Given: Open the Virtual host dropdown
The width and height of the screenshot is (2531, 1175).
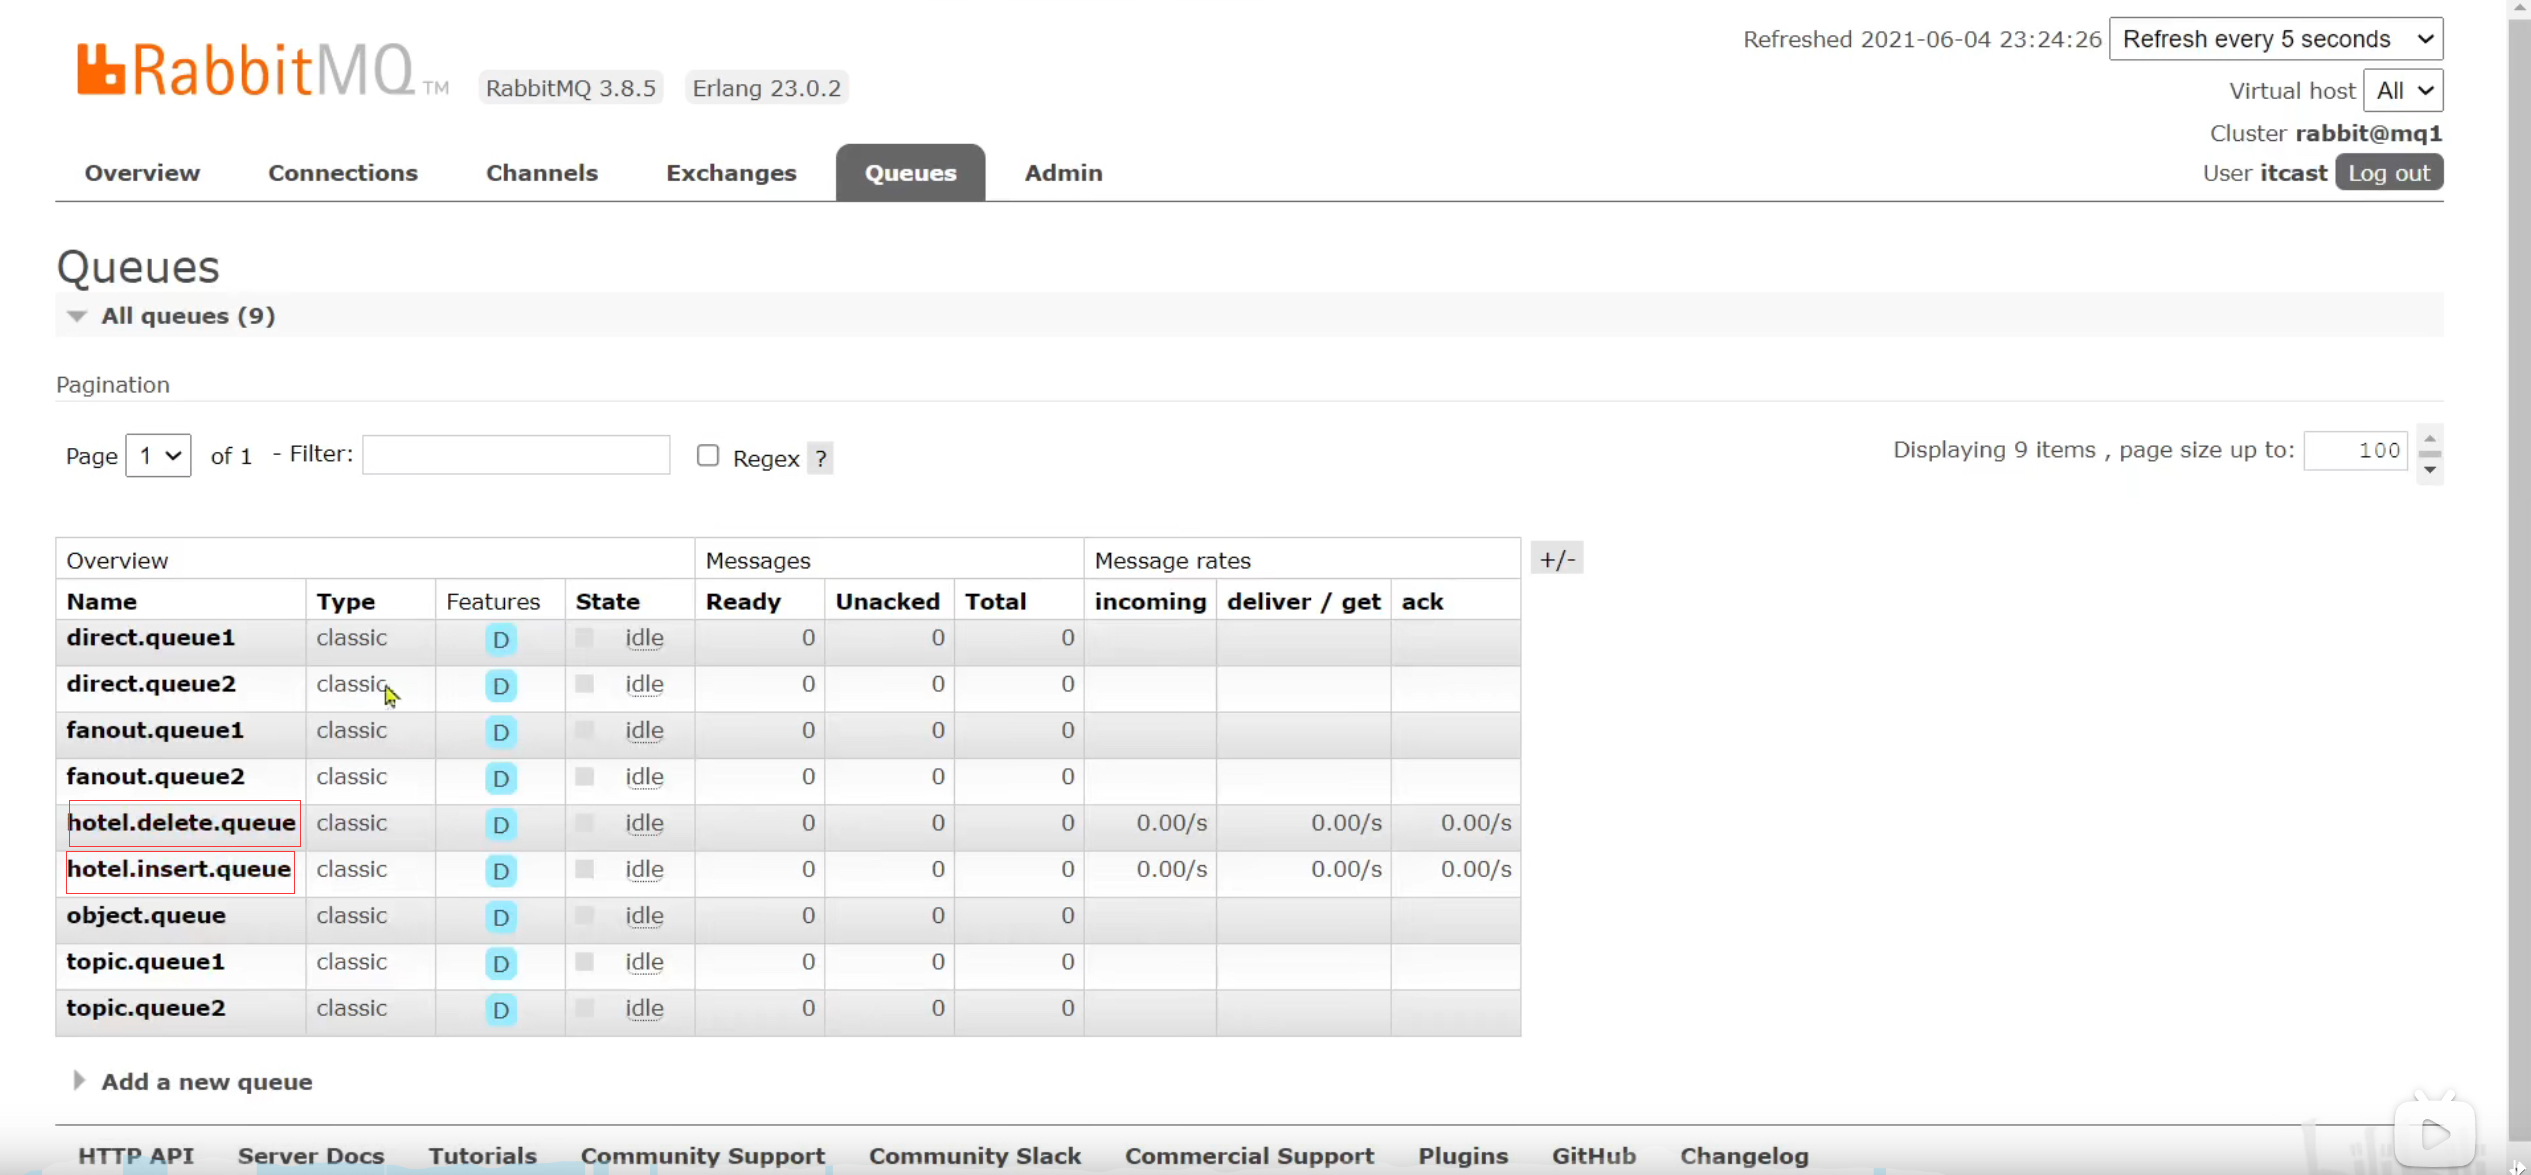Looking at the screenshot, I should (2402, 91).
